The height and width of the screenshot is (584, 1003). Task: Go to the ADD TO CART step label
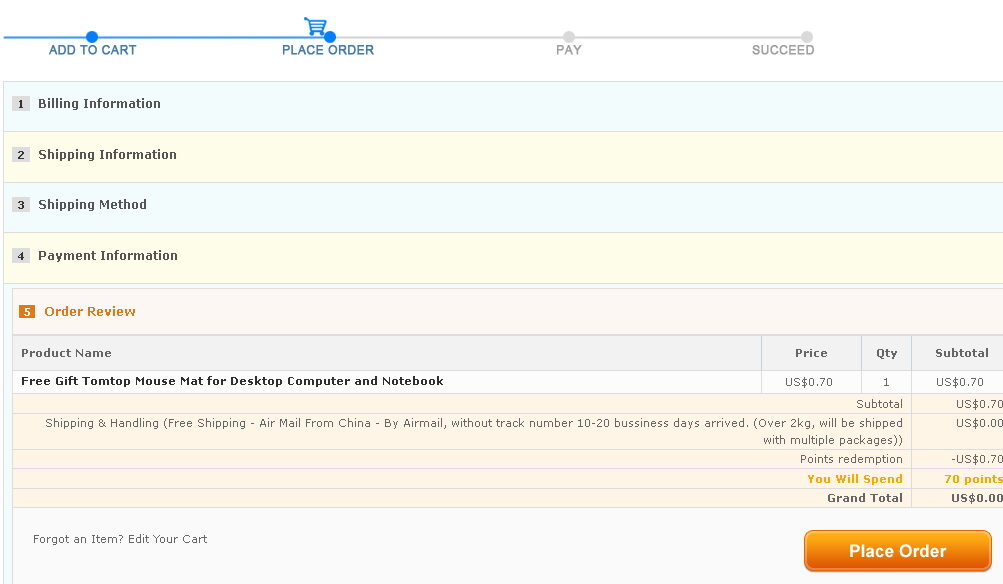[92, 50]
